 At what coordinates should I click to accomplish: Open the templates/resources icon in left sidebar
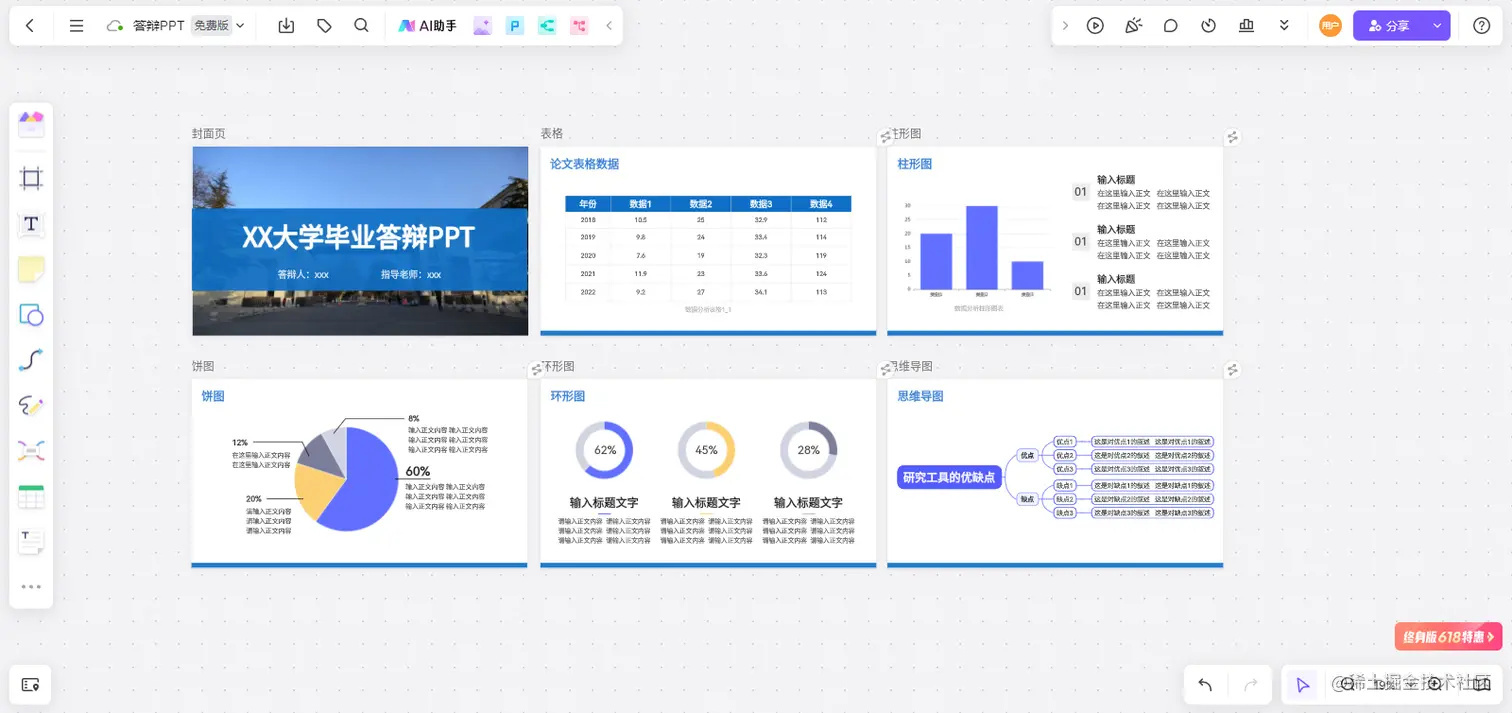coord(31,124)
